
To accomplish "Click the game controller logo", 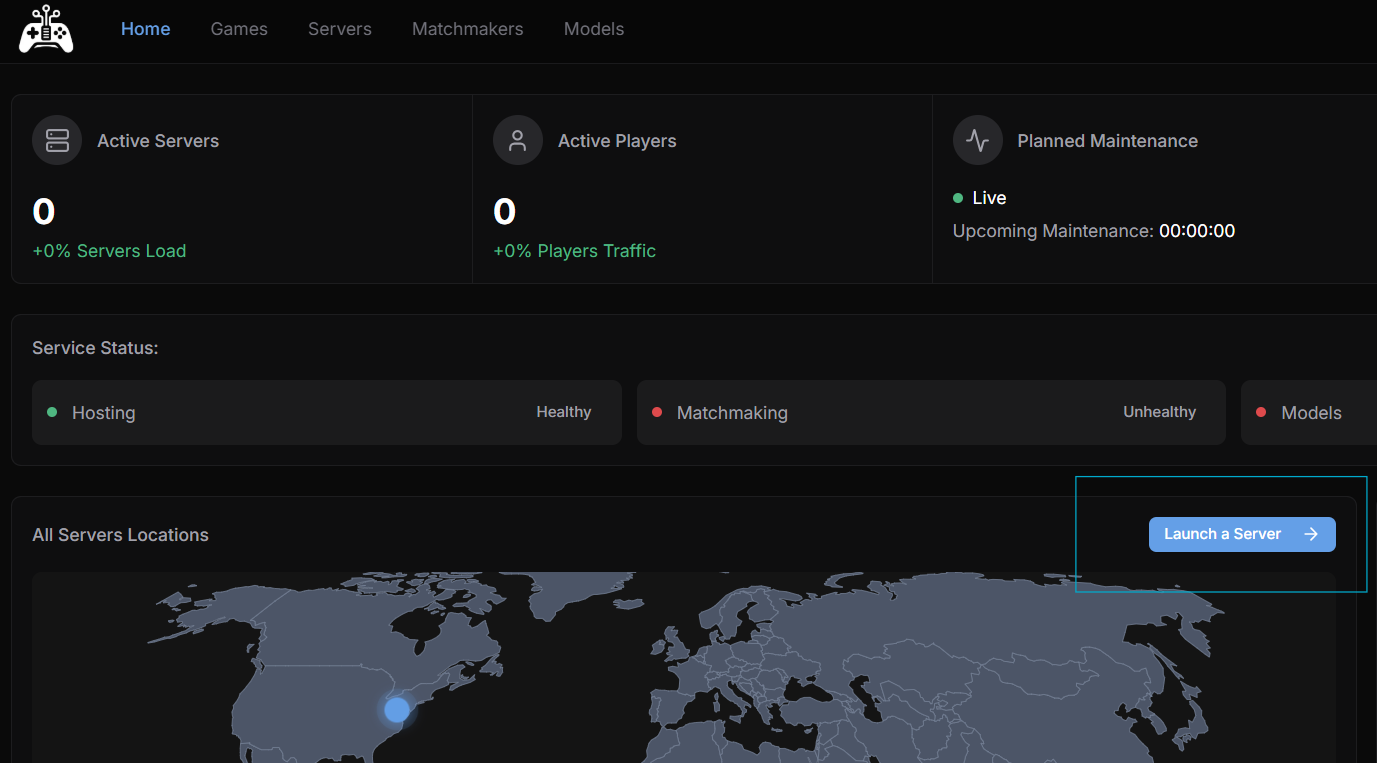I will [46, 29].
